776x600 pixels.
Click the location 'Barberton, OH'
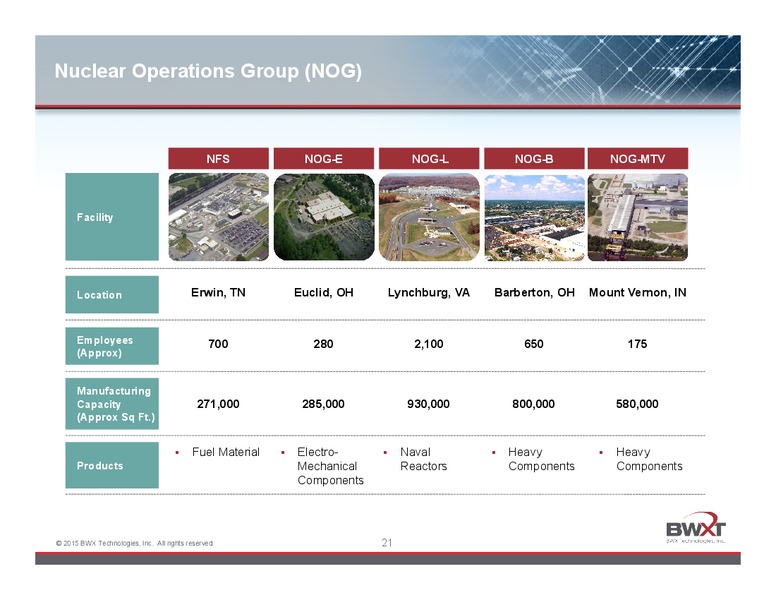point(534,293)
